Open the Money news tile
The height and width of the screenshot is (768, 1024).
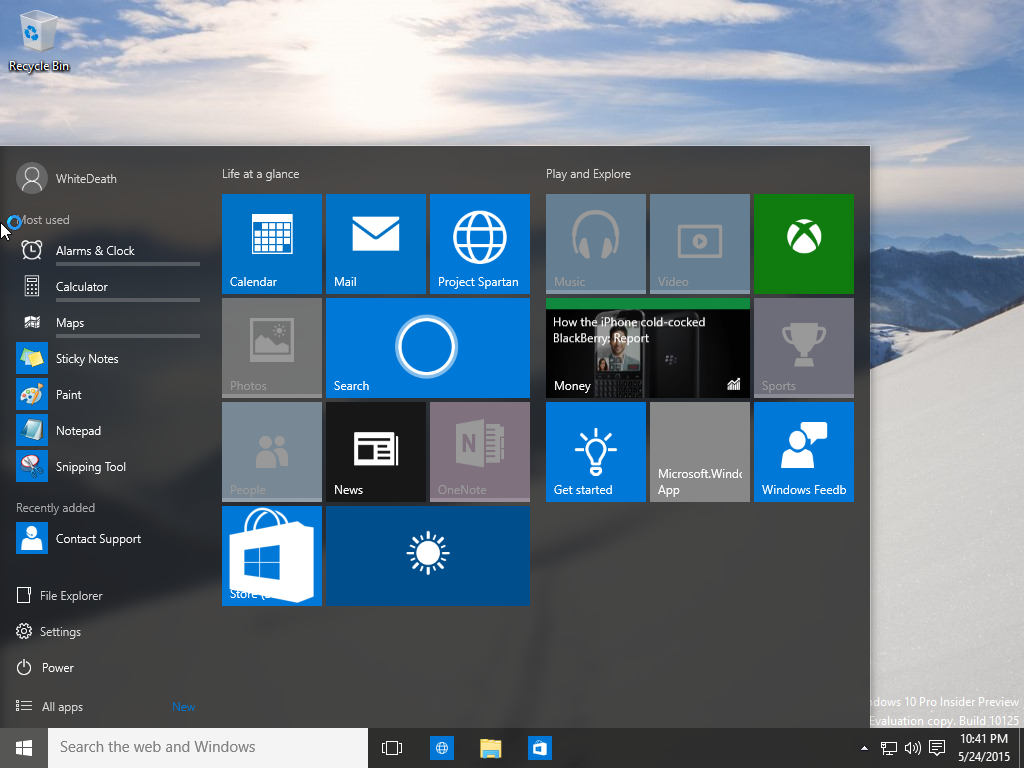(x=648, y=347)
